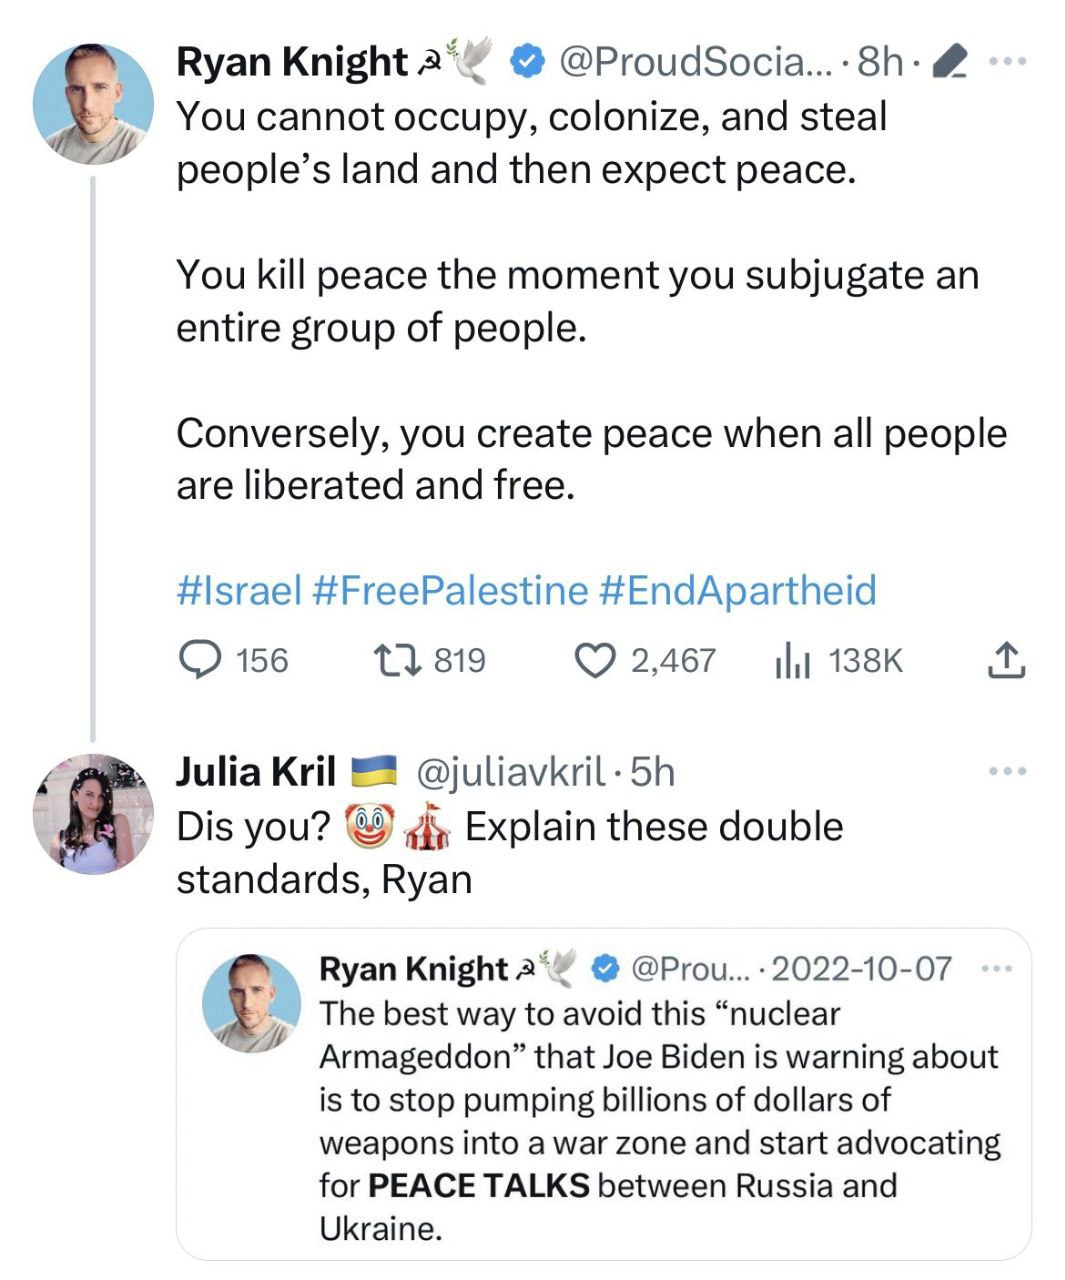Viewport: 1065px width, 1280px height.
Task: Like the tweet with heart icon
Action: click(x=595, y=660)
